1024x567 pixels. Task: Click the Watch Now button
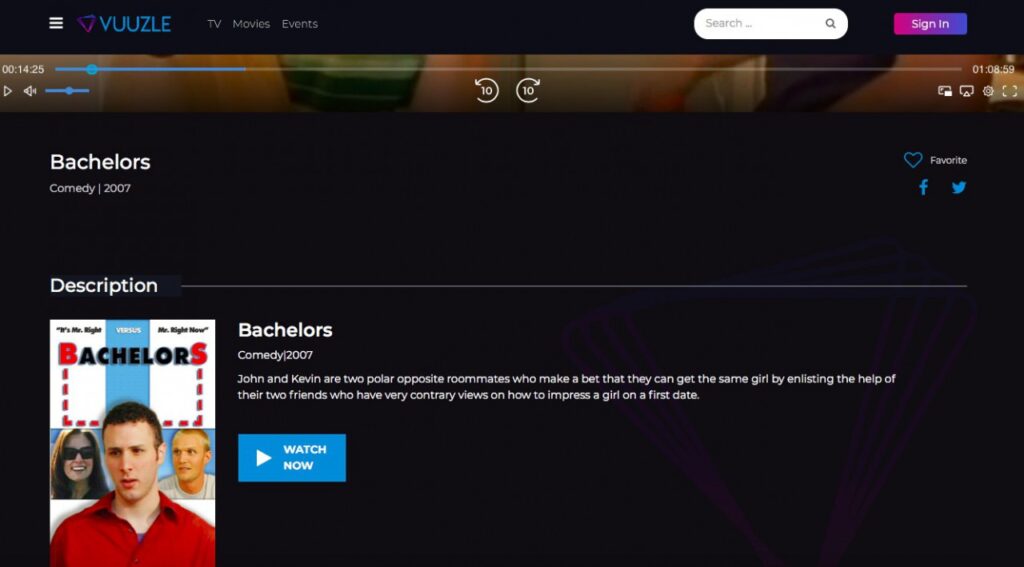(292, 458)
